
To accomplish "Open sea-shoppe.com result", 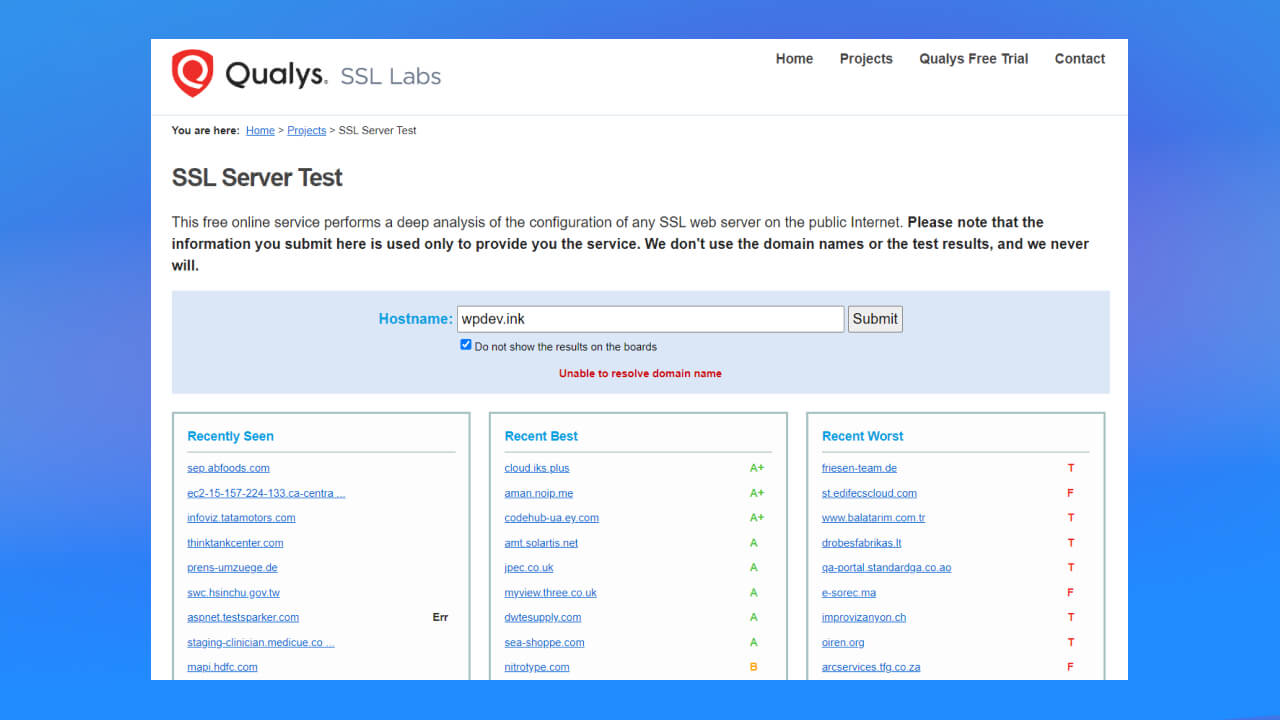I will [544, 643].
